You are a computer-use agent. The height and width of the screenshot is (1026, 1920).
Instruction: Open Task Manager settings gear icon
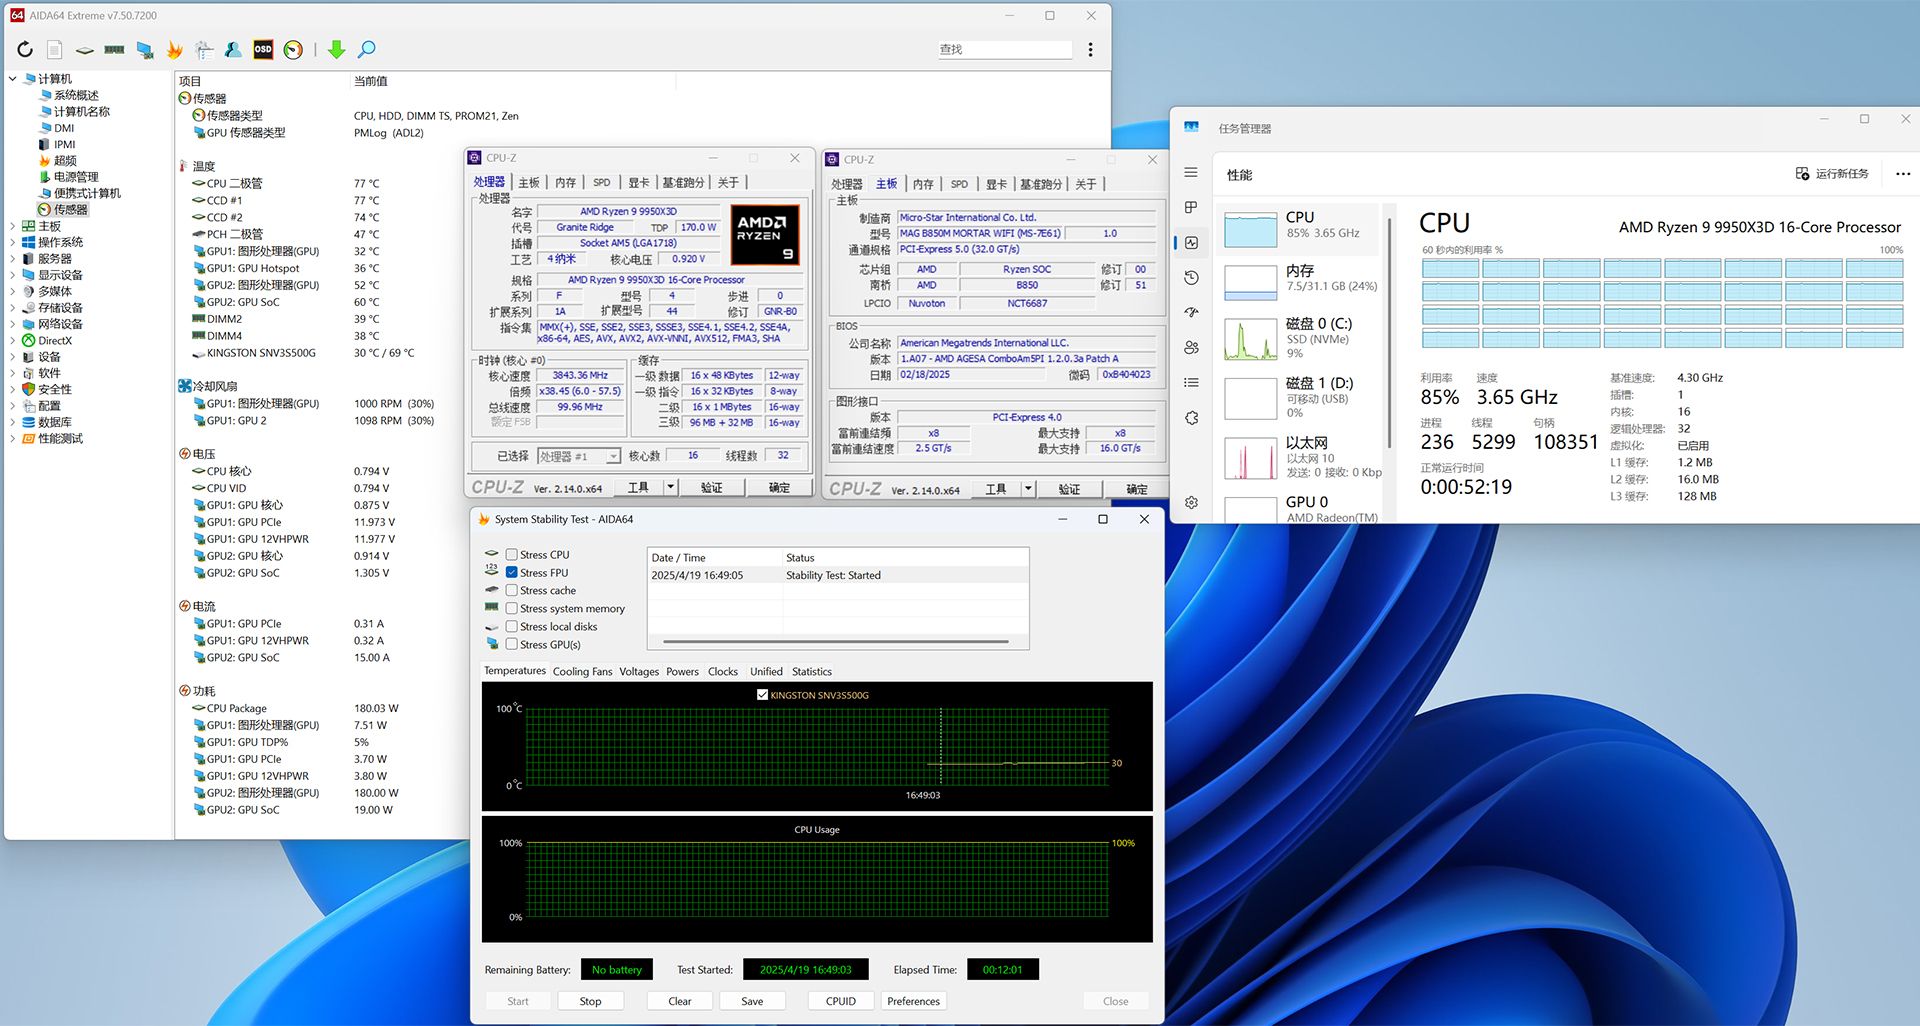(x=1191, y=503)
